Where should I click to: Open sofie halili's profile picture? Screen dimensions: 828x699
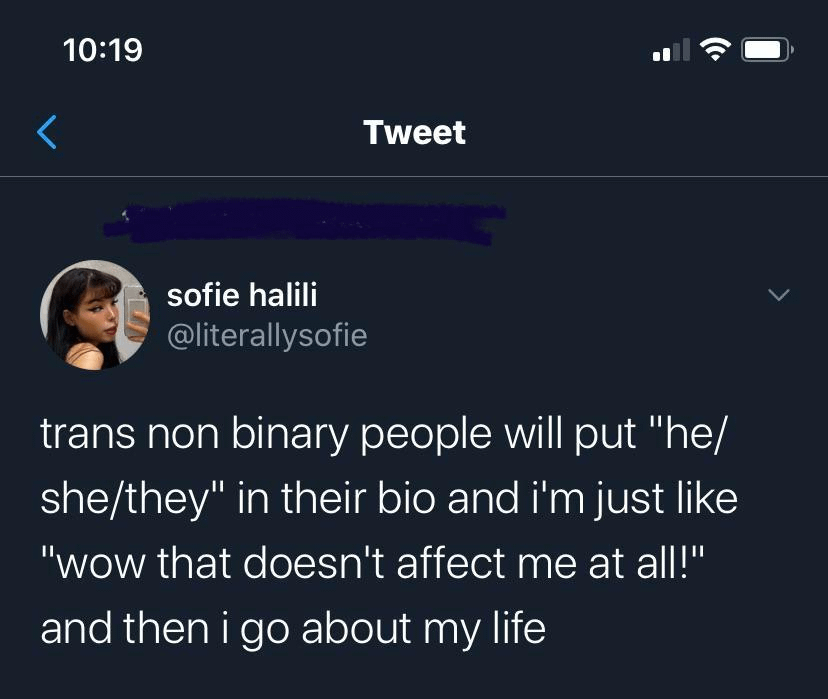pyautogui.click(x=93, y=315)
